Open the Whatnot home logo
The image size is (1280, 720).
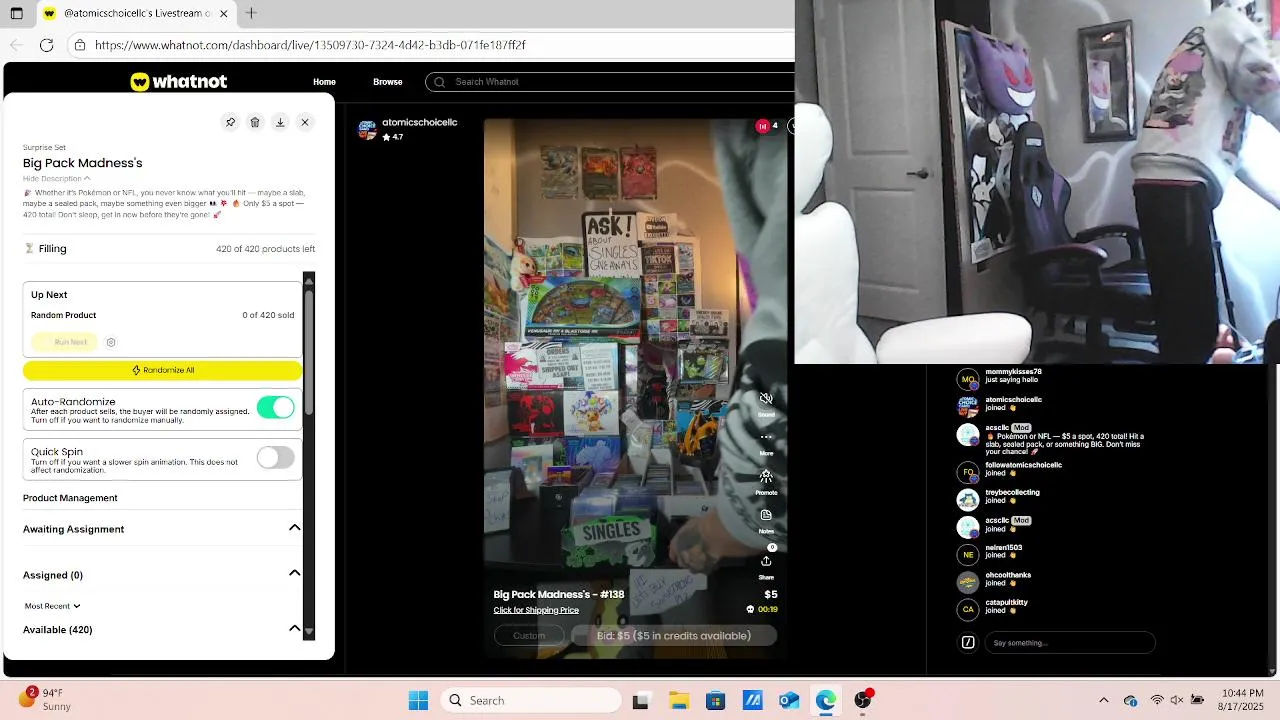[179, 82]
